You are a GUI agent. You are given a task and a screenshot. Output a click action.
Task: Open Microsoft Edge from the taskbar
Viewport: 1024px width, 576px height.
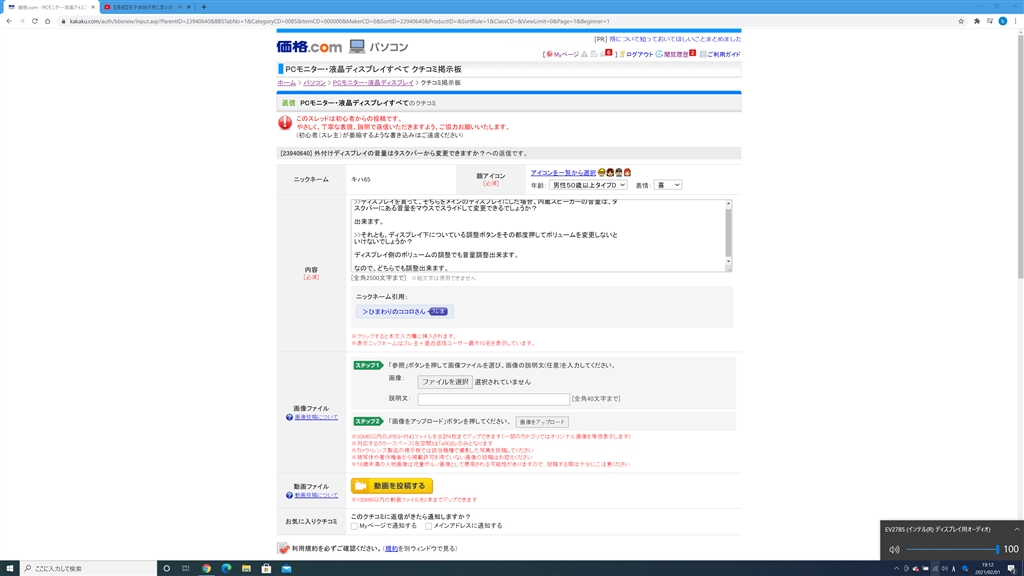click(227, 568)
